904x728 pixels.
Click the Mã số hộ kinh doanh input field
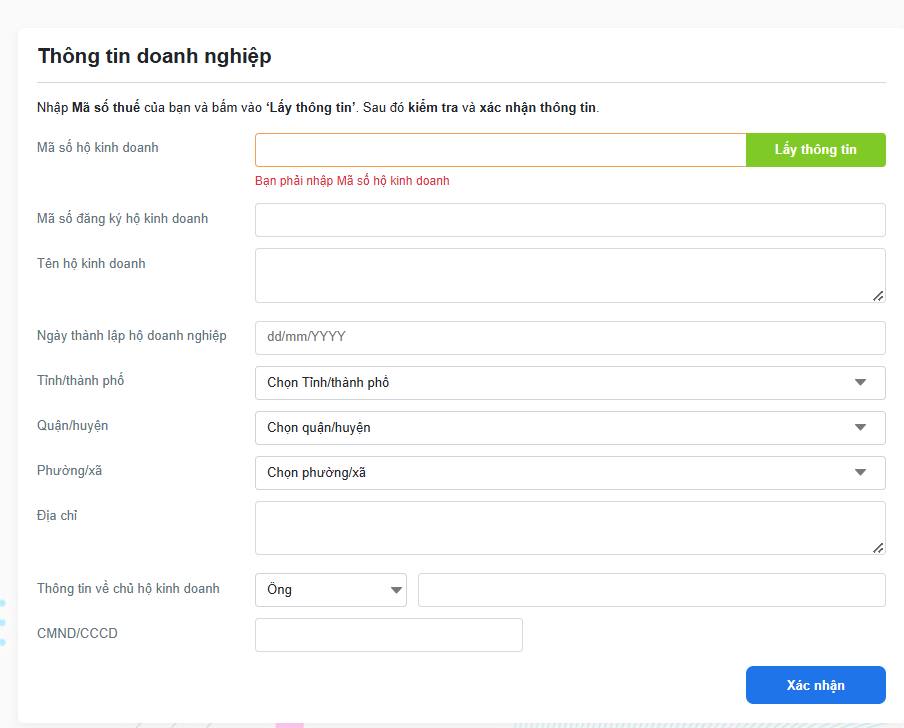point(500,150)
